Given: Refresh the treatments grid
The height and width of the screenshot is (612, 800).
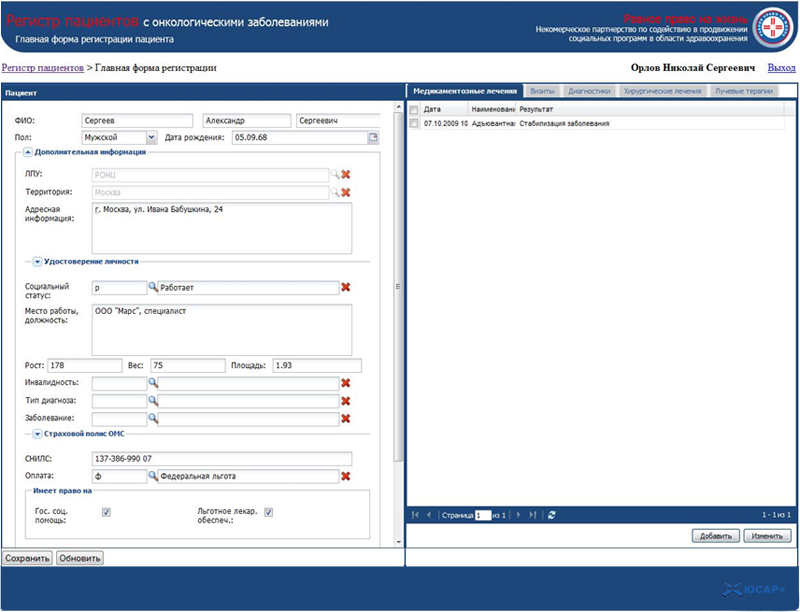Looking at the screenshot, I should [x=552, y=515].
